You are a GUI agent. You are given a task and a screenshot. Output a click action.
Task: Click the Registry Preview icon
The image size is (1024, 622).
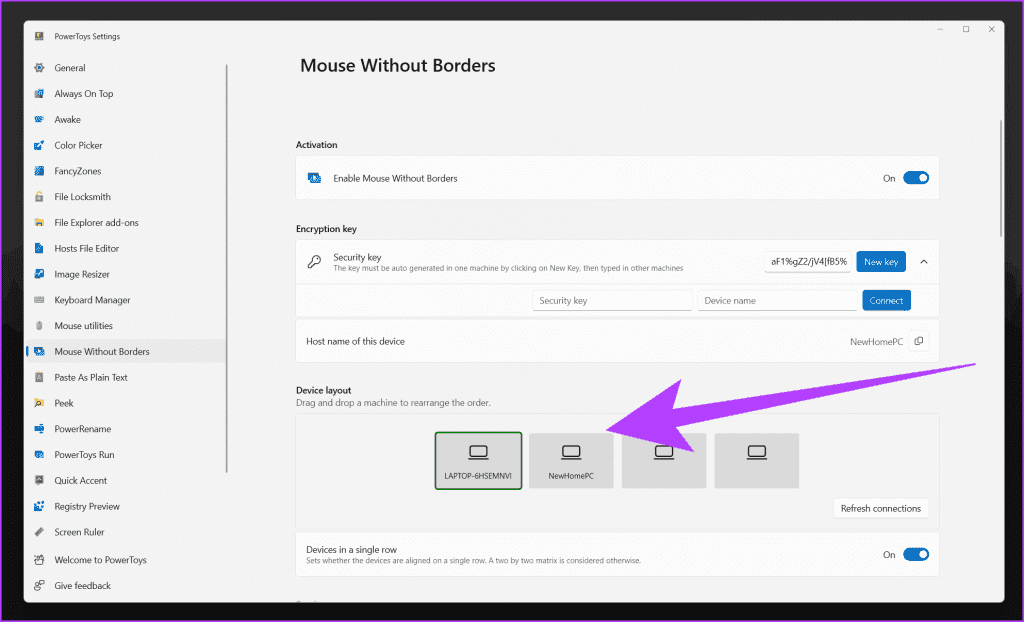[39, 506]
